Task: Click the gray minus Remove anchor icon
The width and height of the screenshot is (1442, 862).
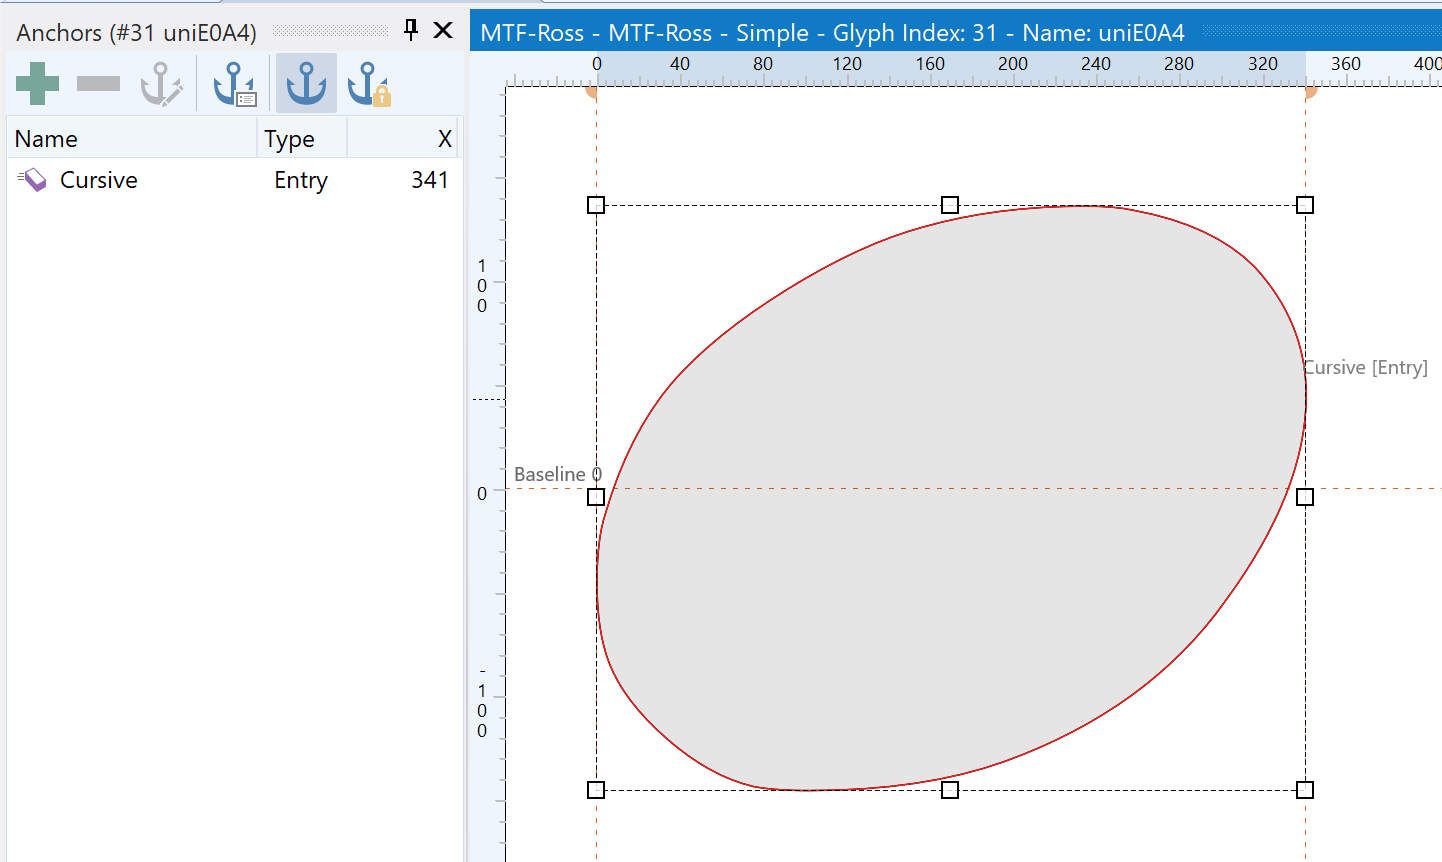Action: point(98,84)
